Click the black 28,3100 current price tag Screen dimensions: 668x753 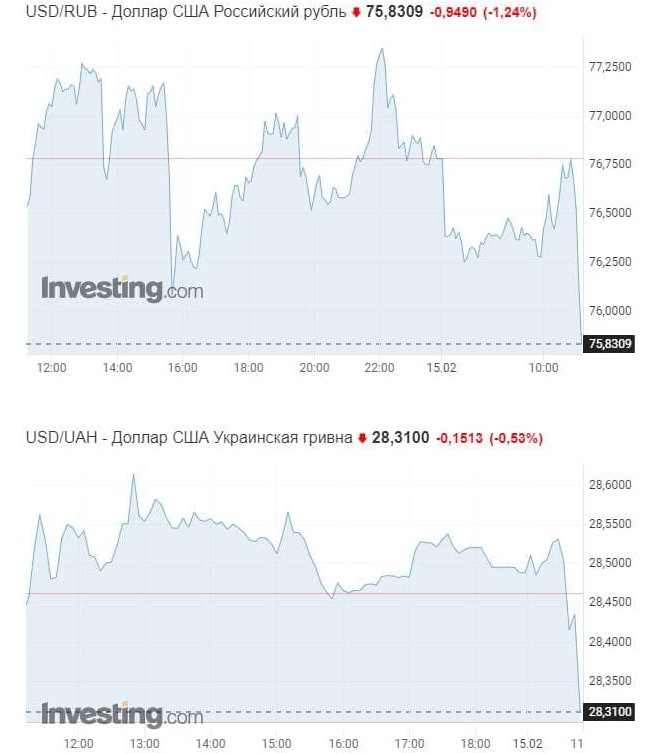[x=610, y=712]
